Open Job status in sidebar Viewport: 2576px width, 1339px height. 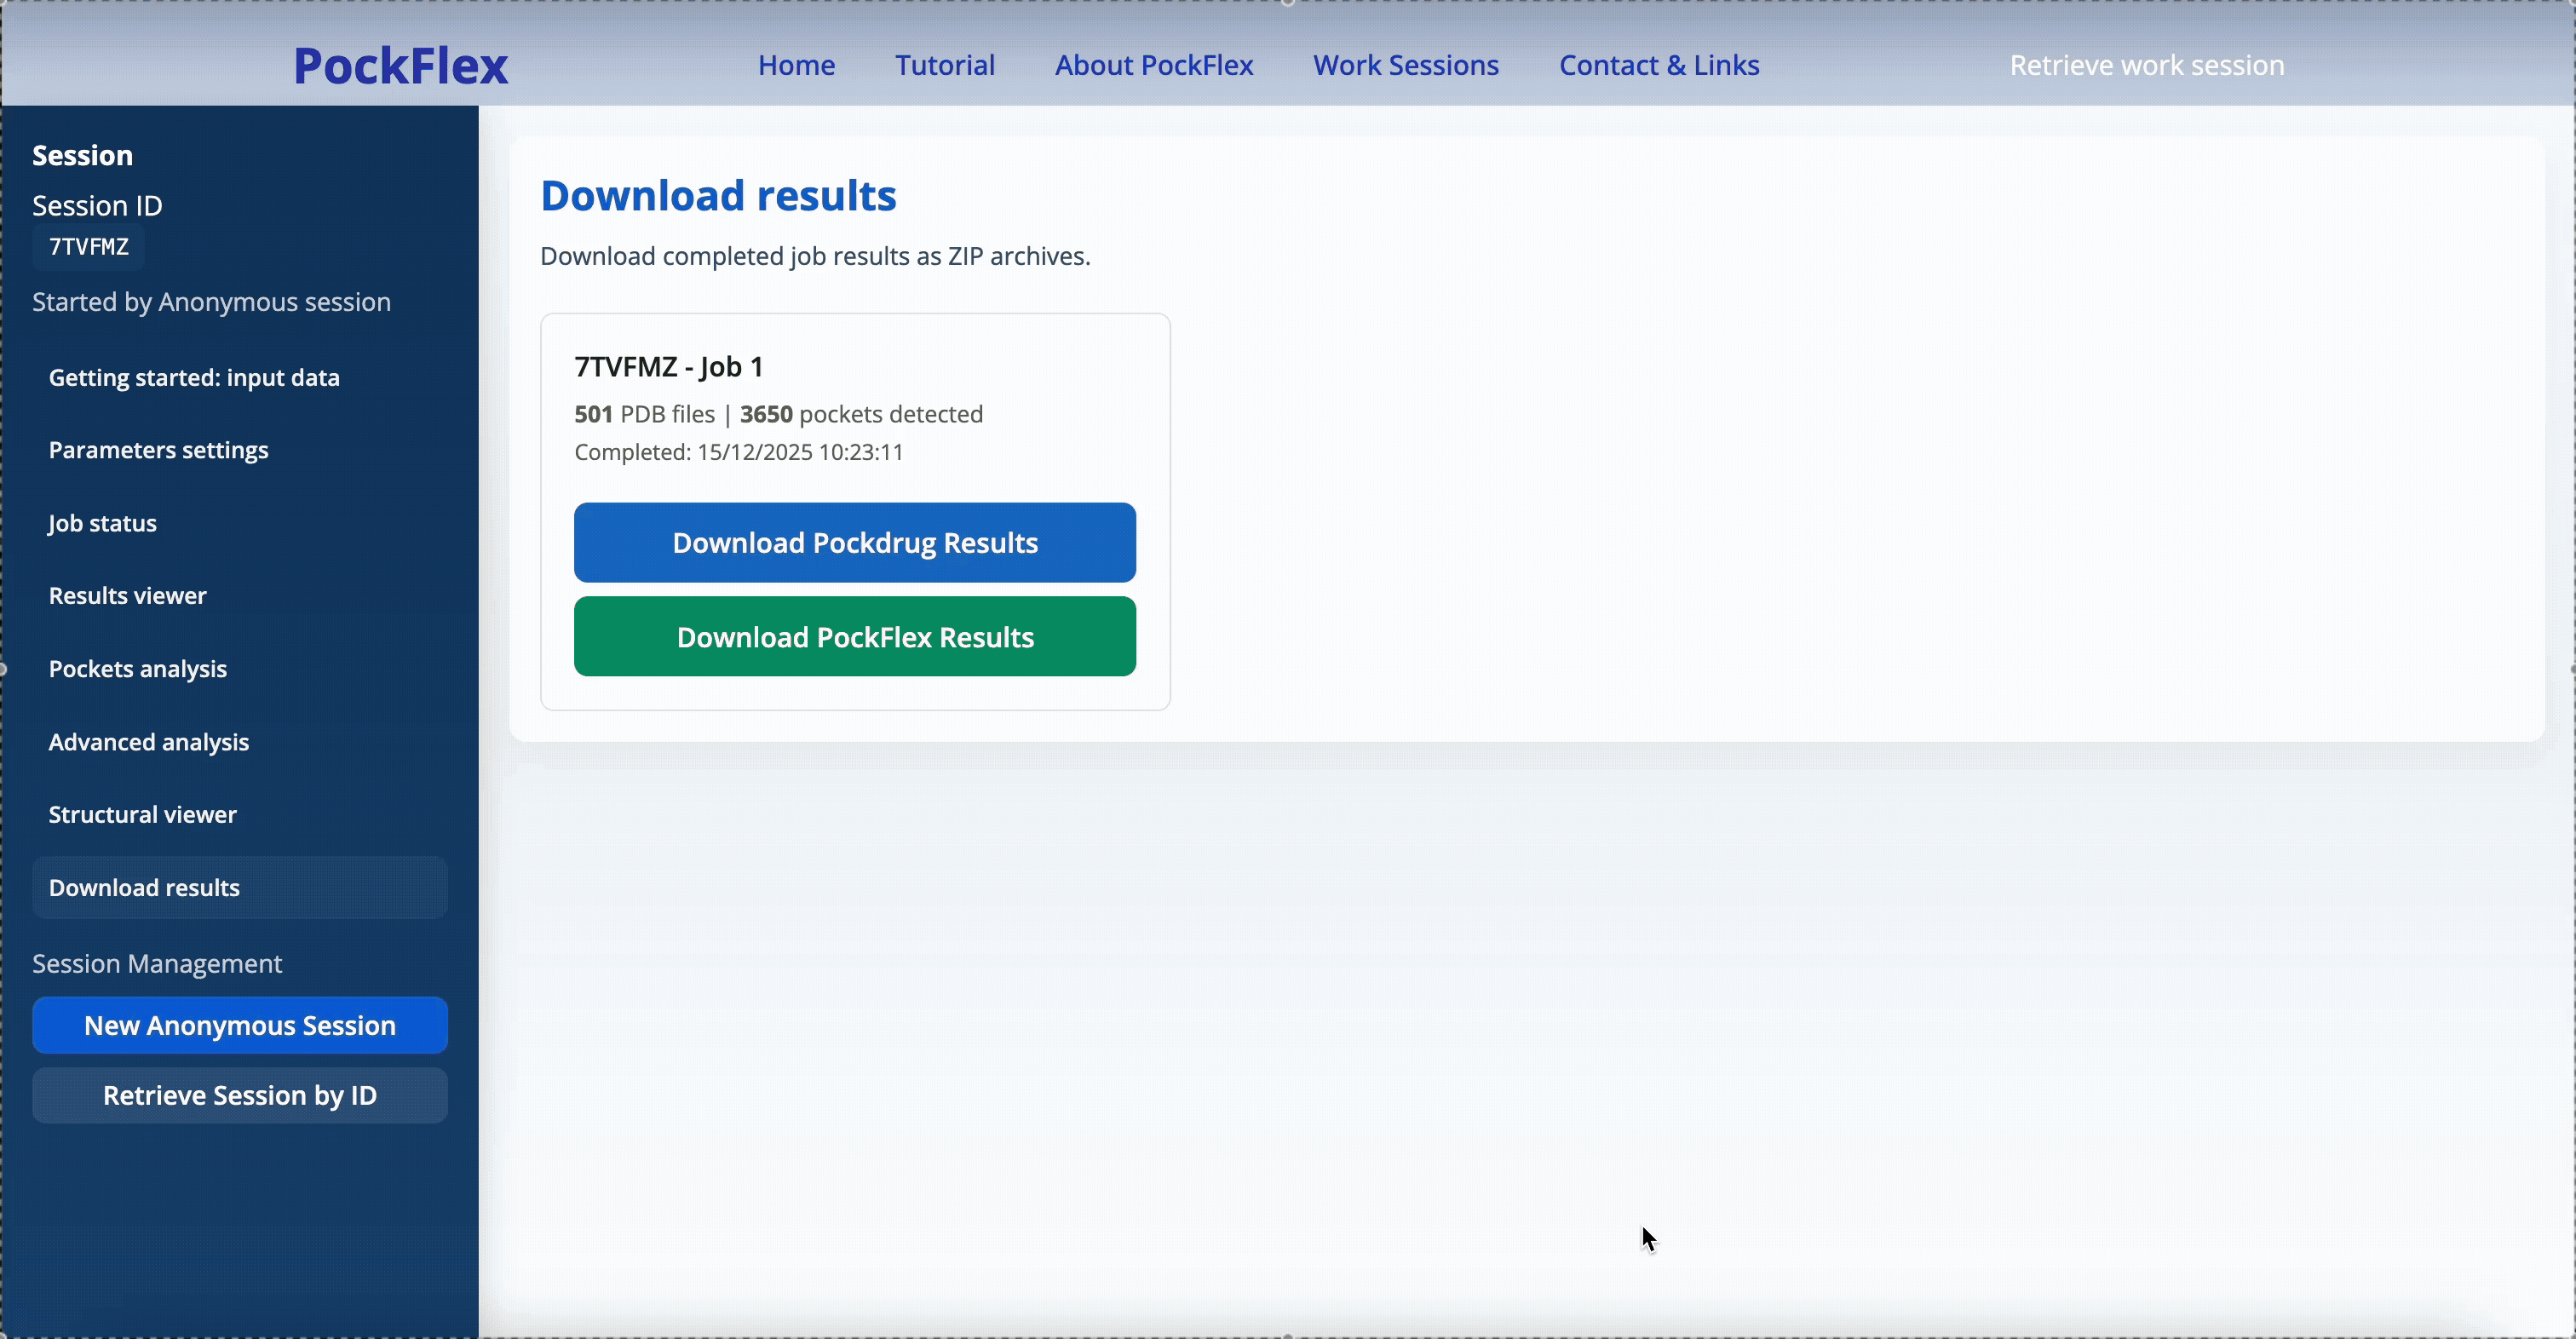click(x=240, y=523)
